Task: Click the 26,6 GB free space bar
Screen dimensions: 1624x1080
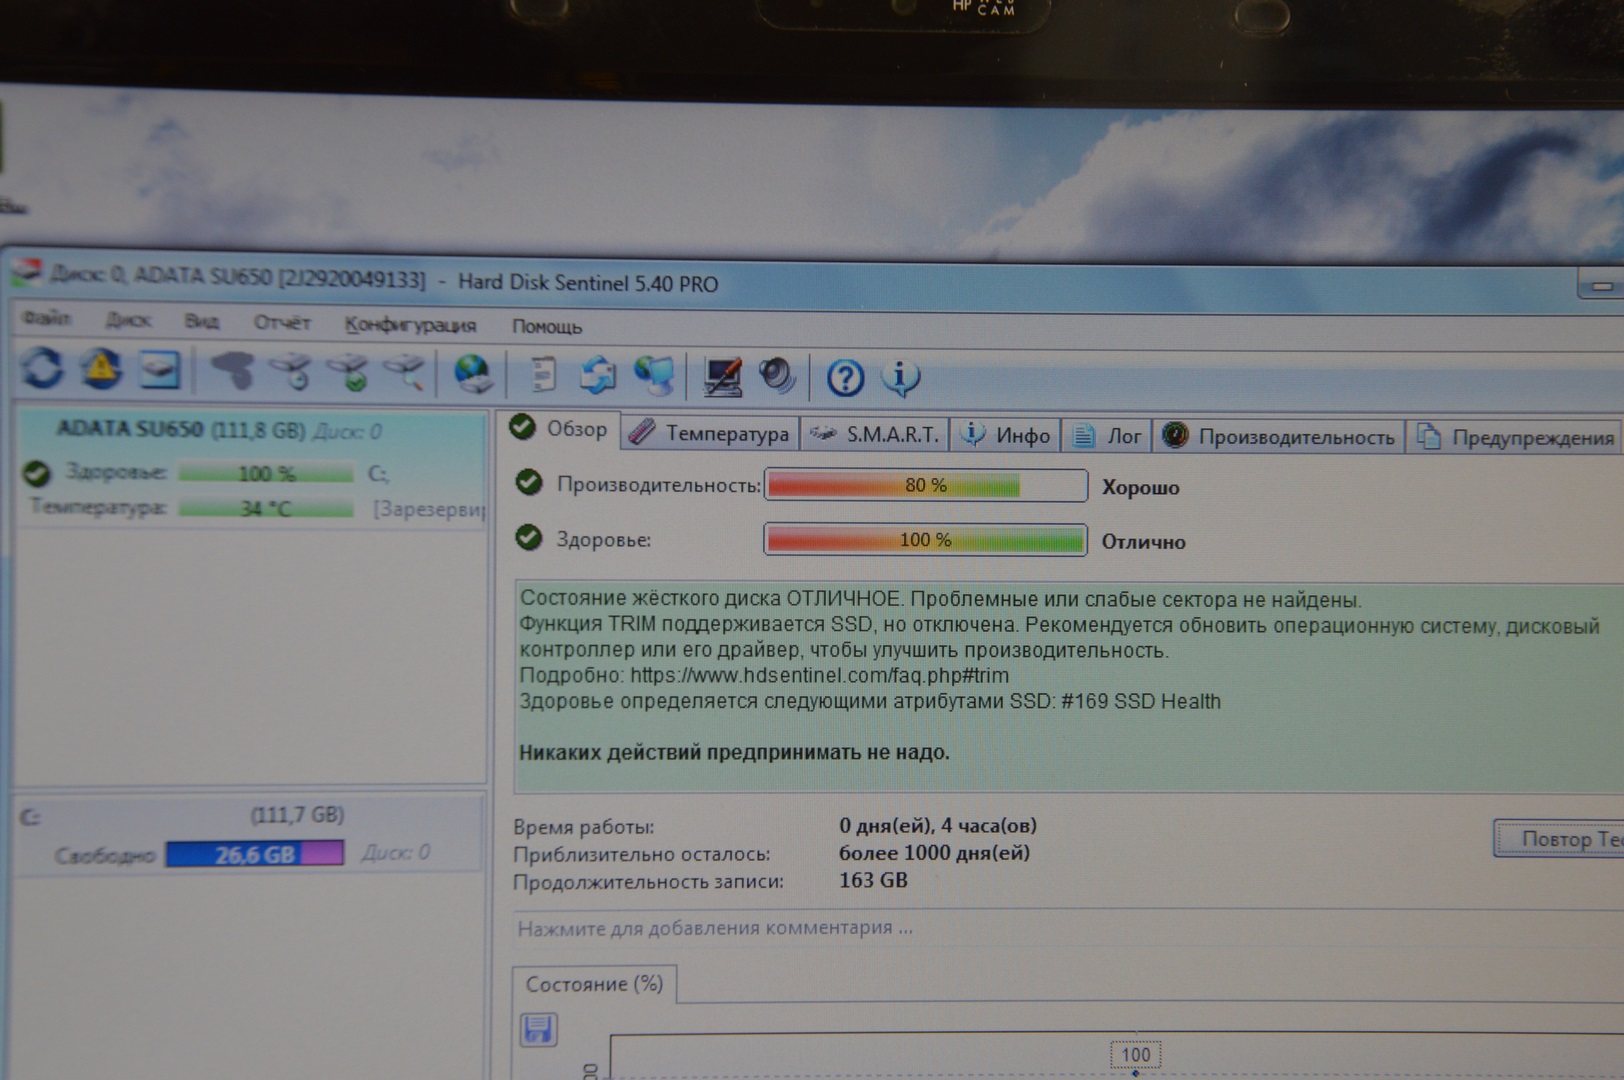Action: point(254,853)
